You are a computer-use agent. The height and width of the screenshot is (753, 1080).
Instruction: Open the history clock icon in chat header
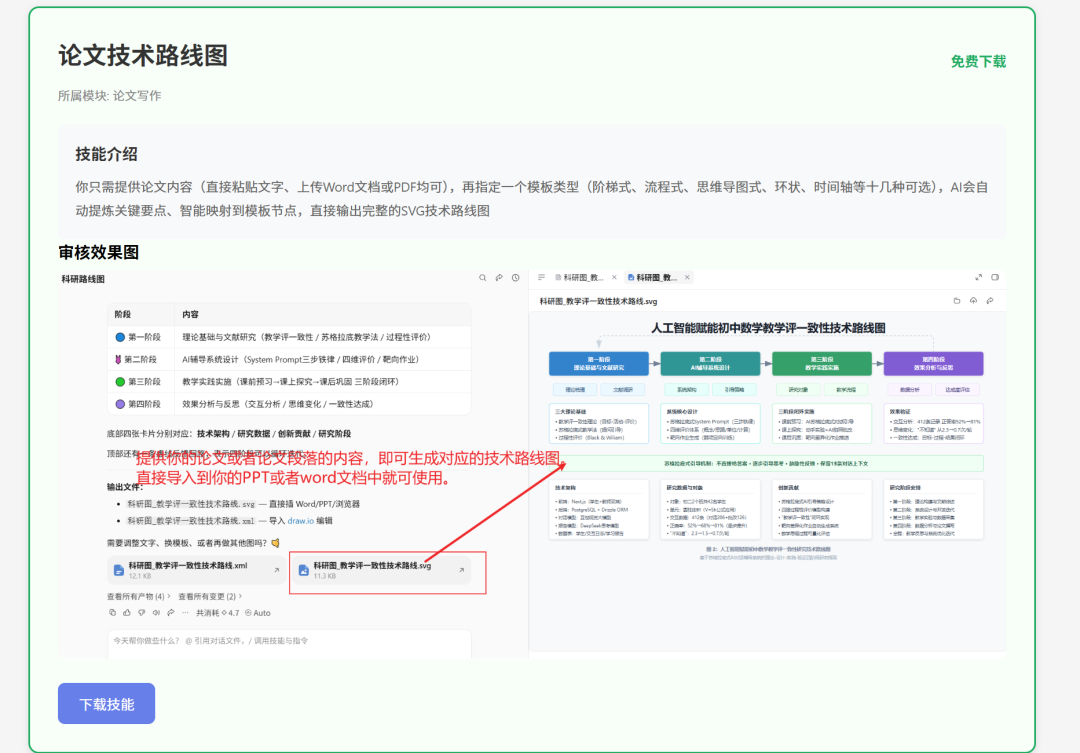coord(515,278)
